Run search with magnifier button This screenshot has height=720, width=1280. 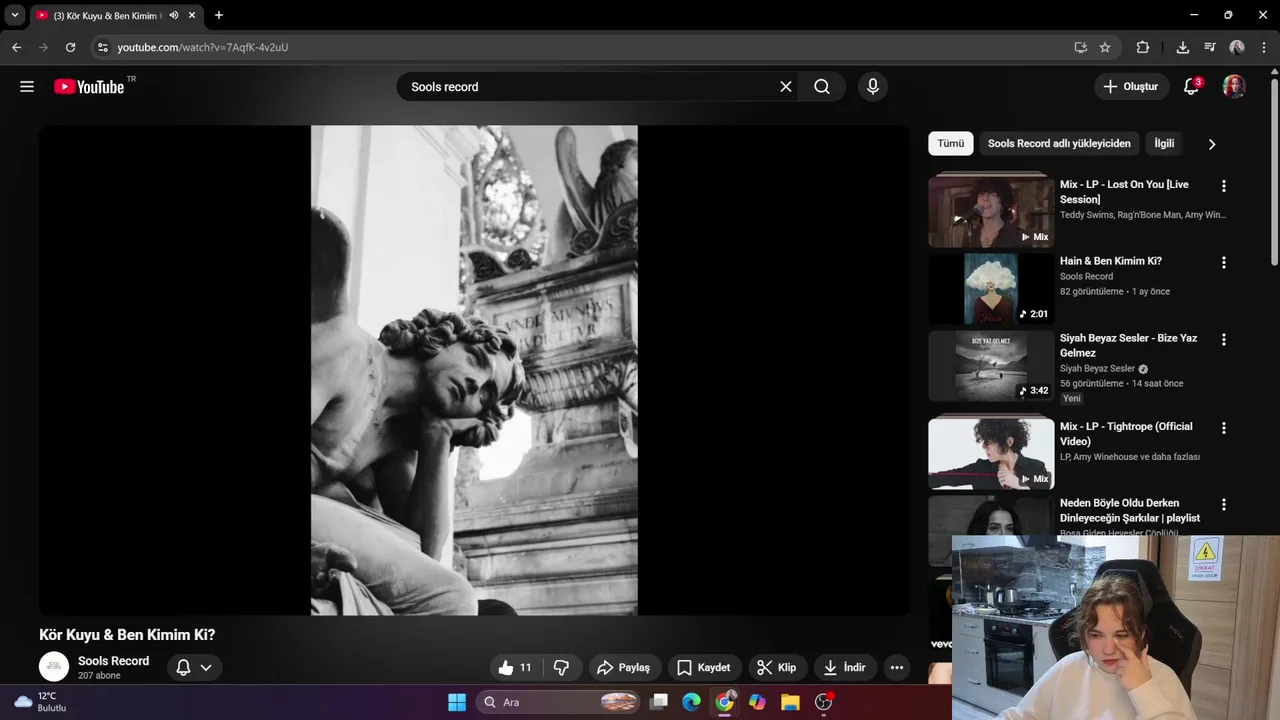822,87
